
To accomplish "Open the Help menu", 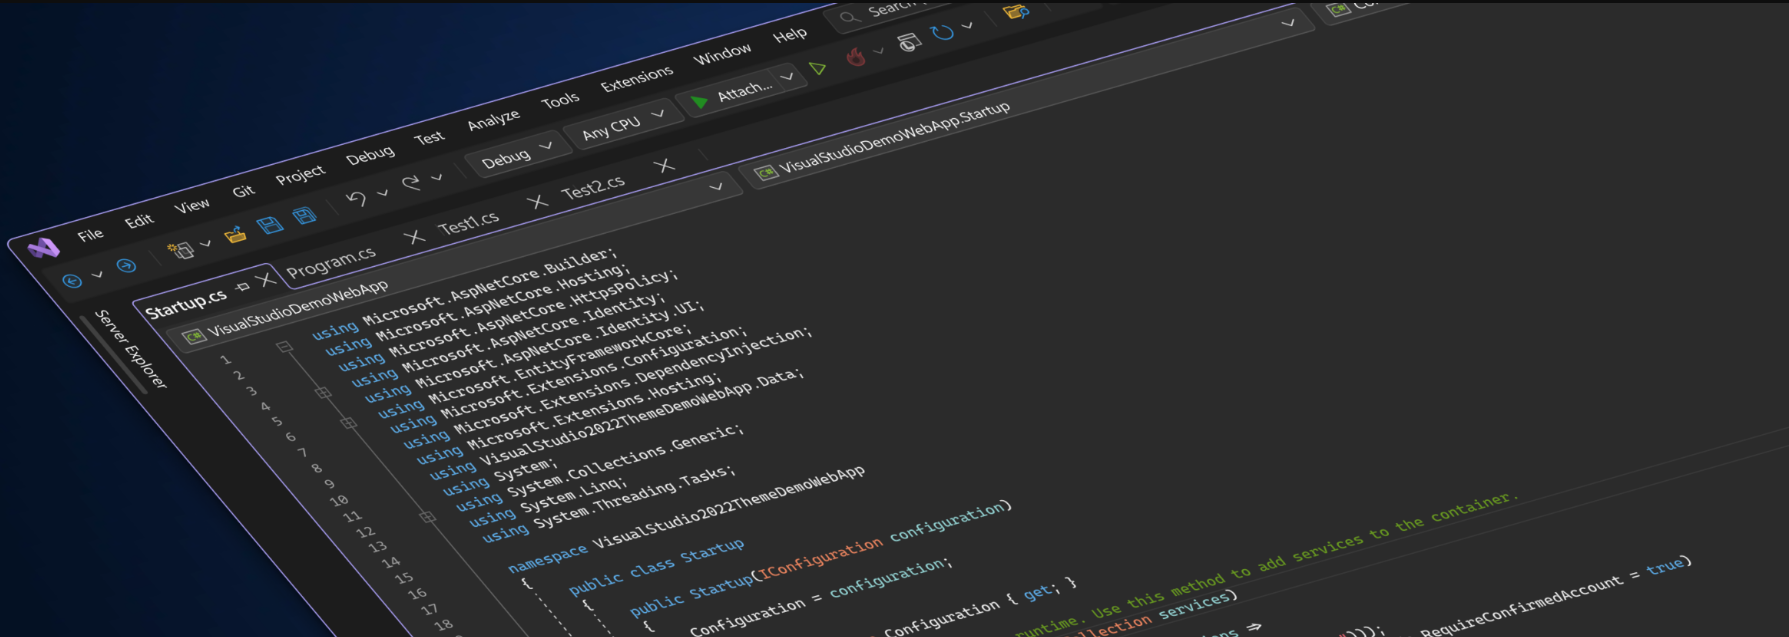I will point(790,34).
